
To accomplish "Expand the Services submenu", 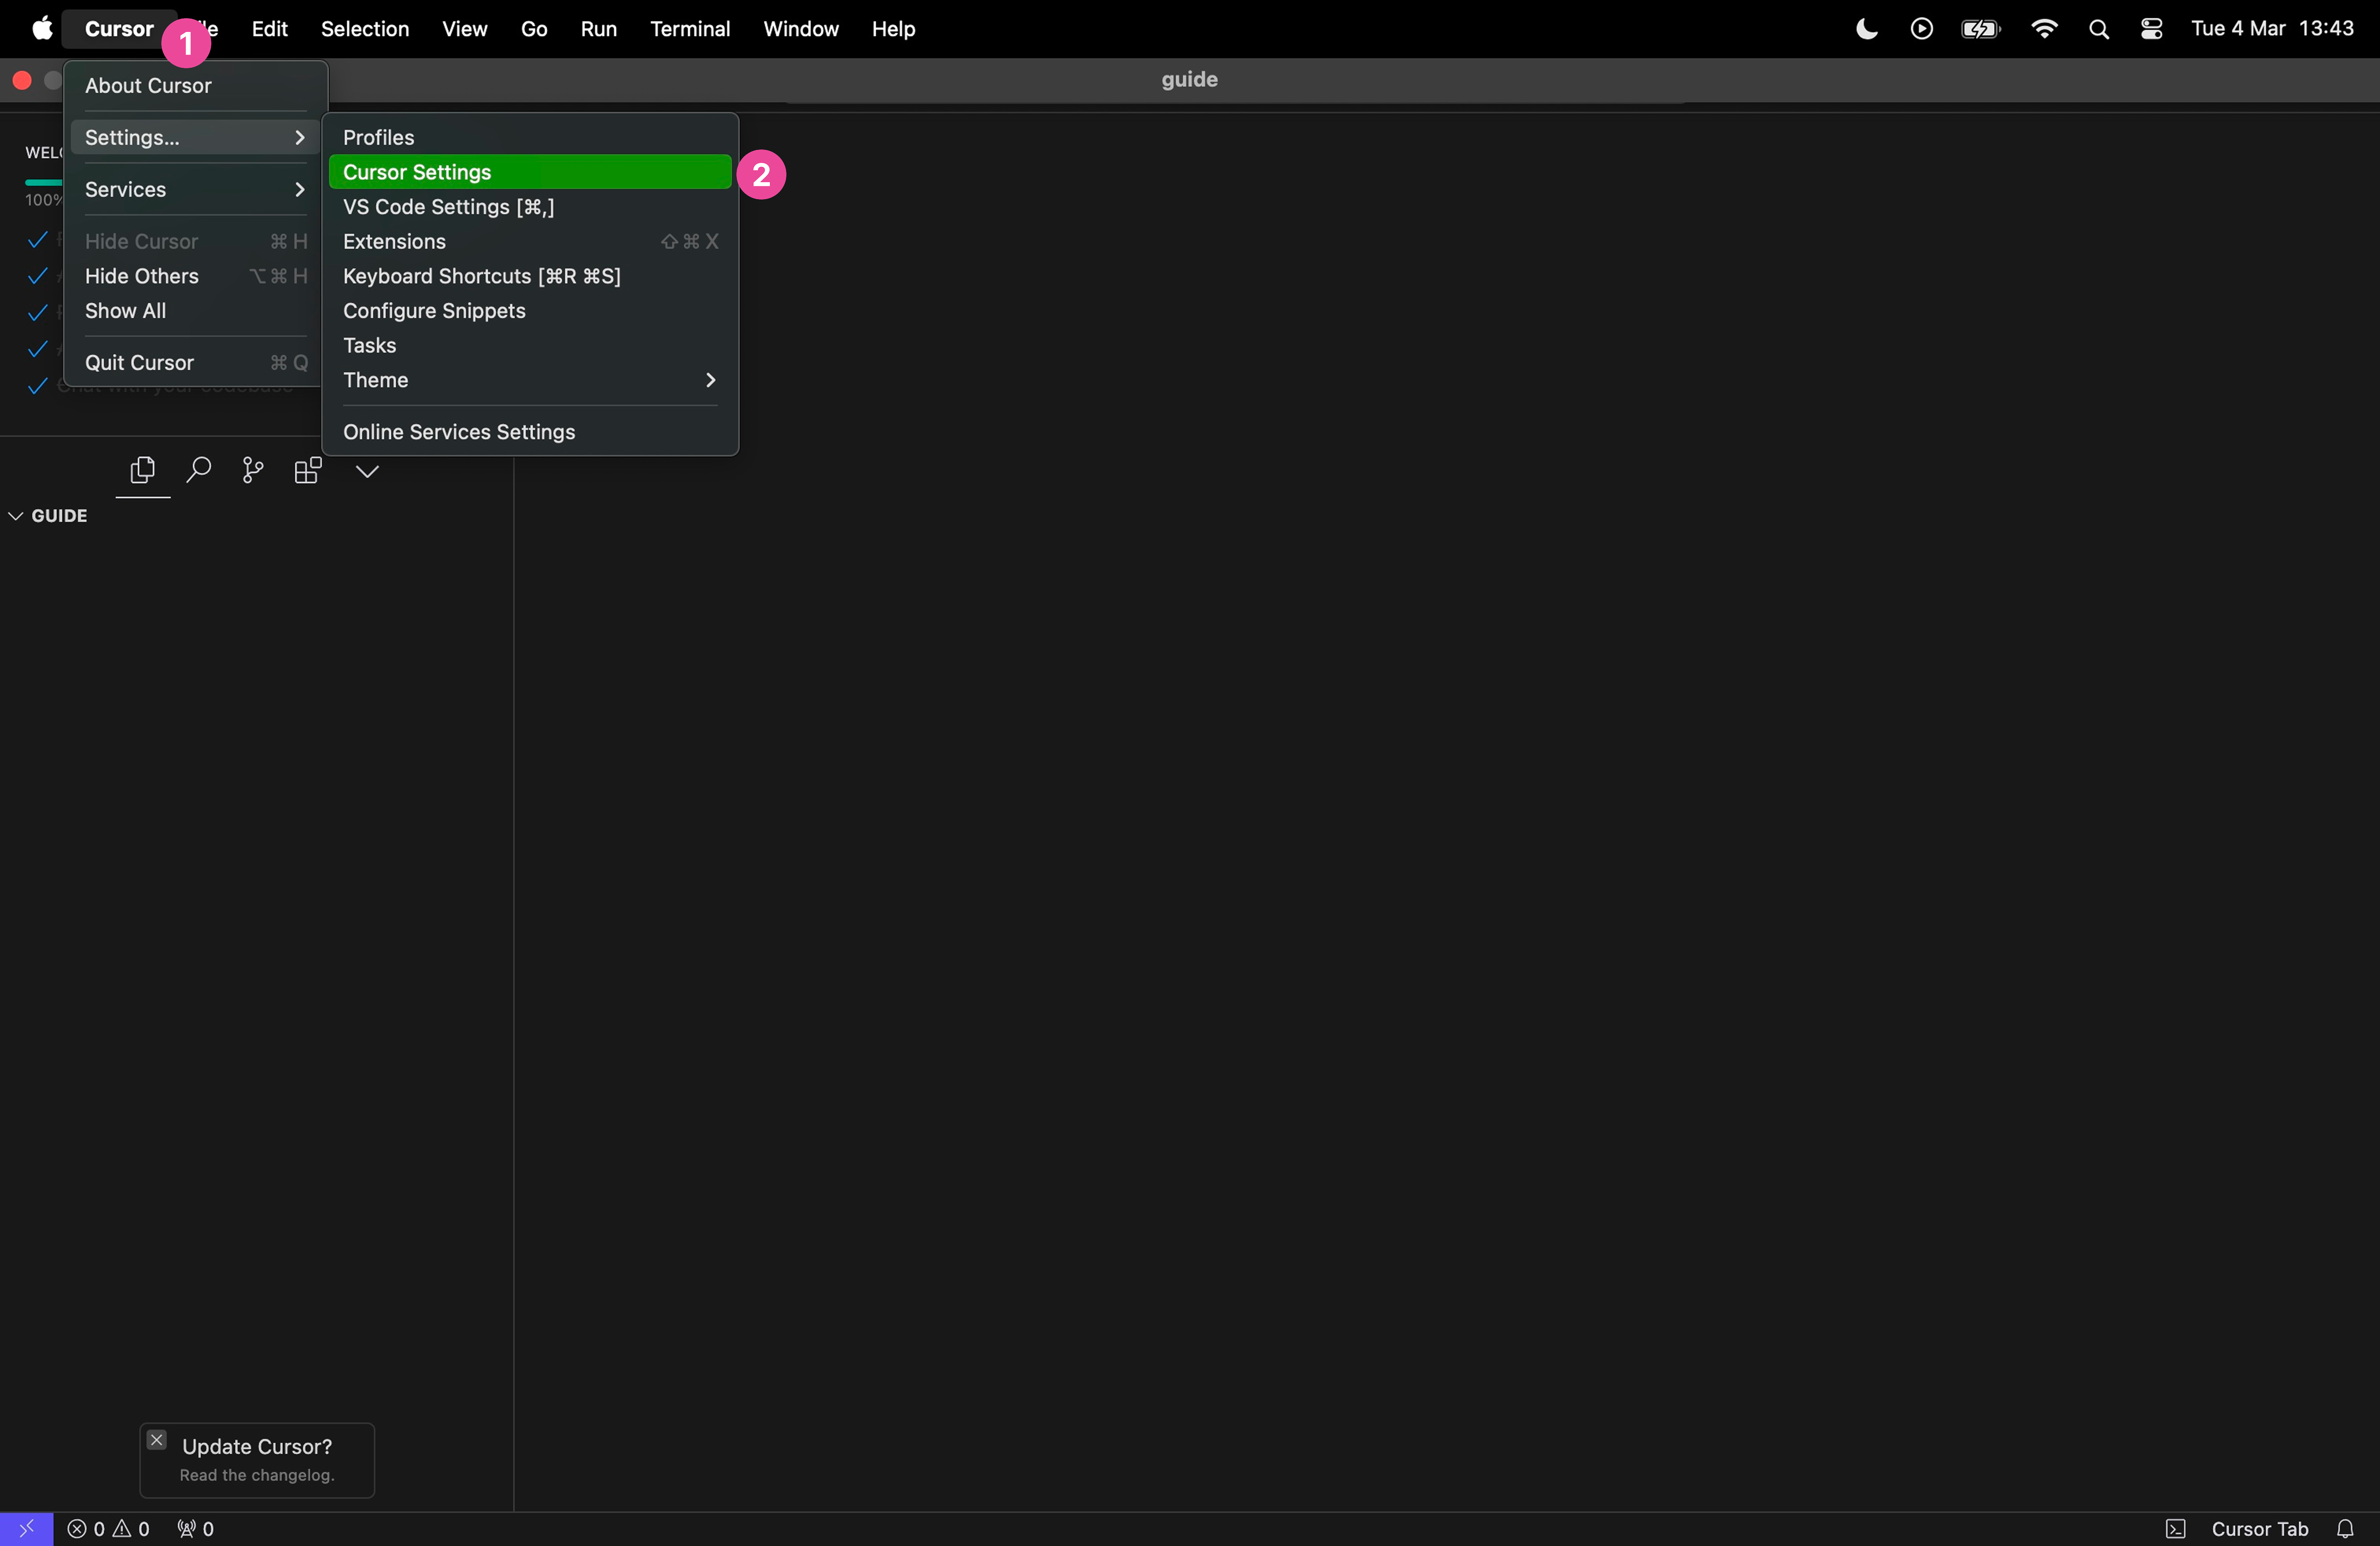I will point(196,190).
